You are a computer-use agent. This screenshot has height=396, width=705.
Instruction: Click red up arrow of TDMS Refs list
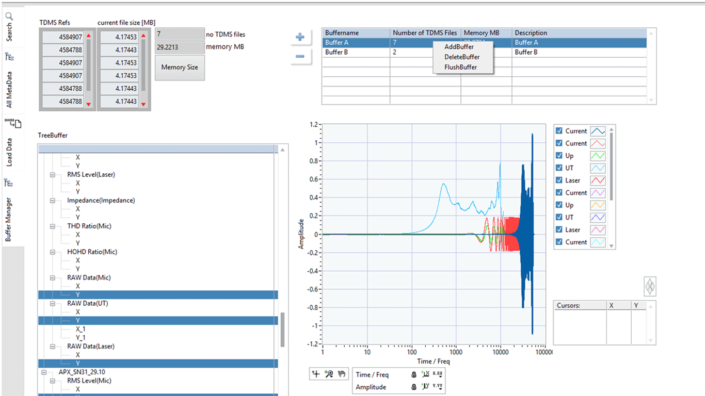[x=89, y=36]
